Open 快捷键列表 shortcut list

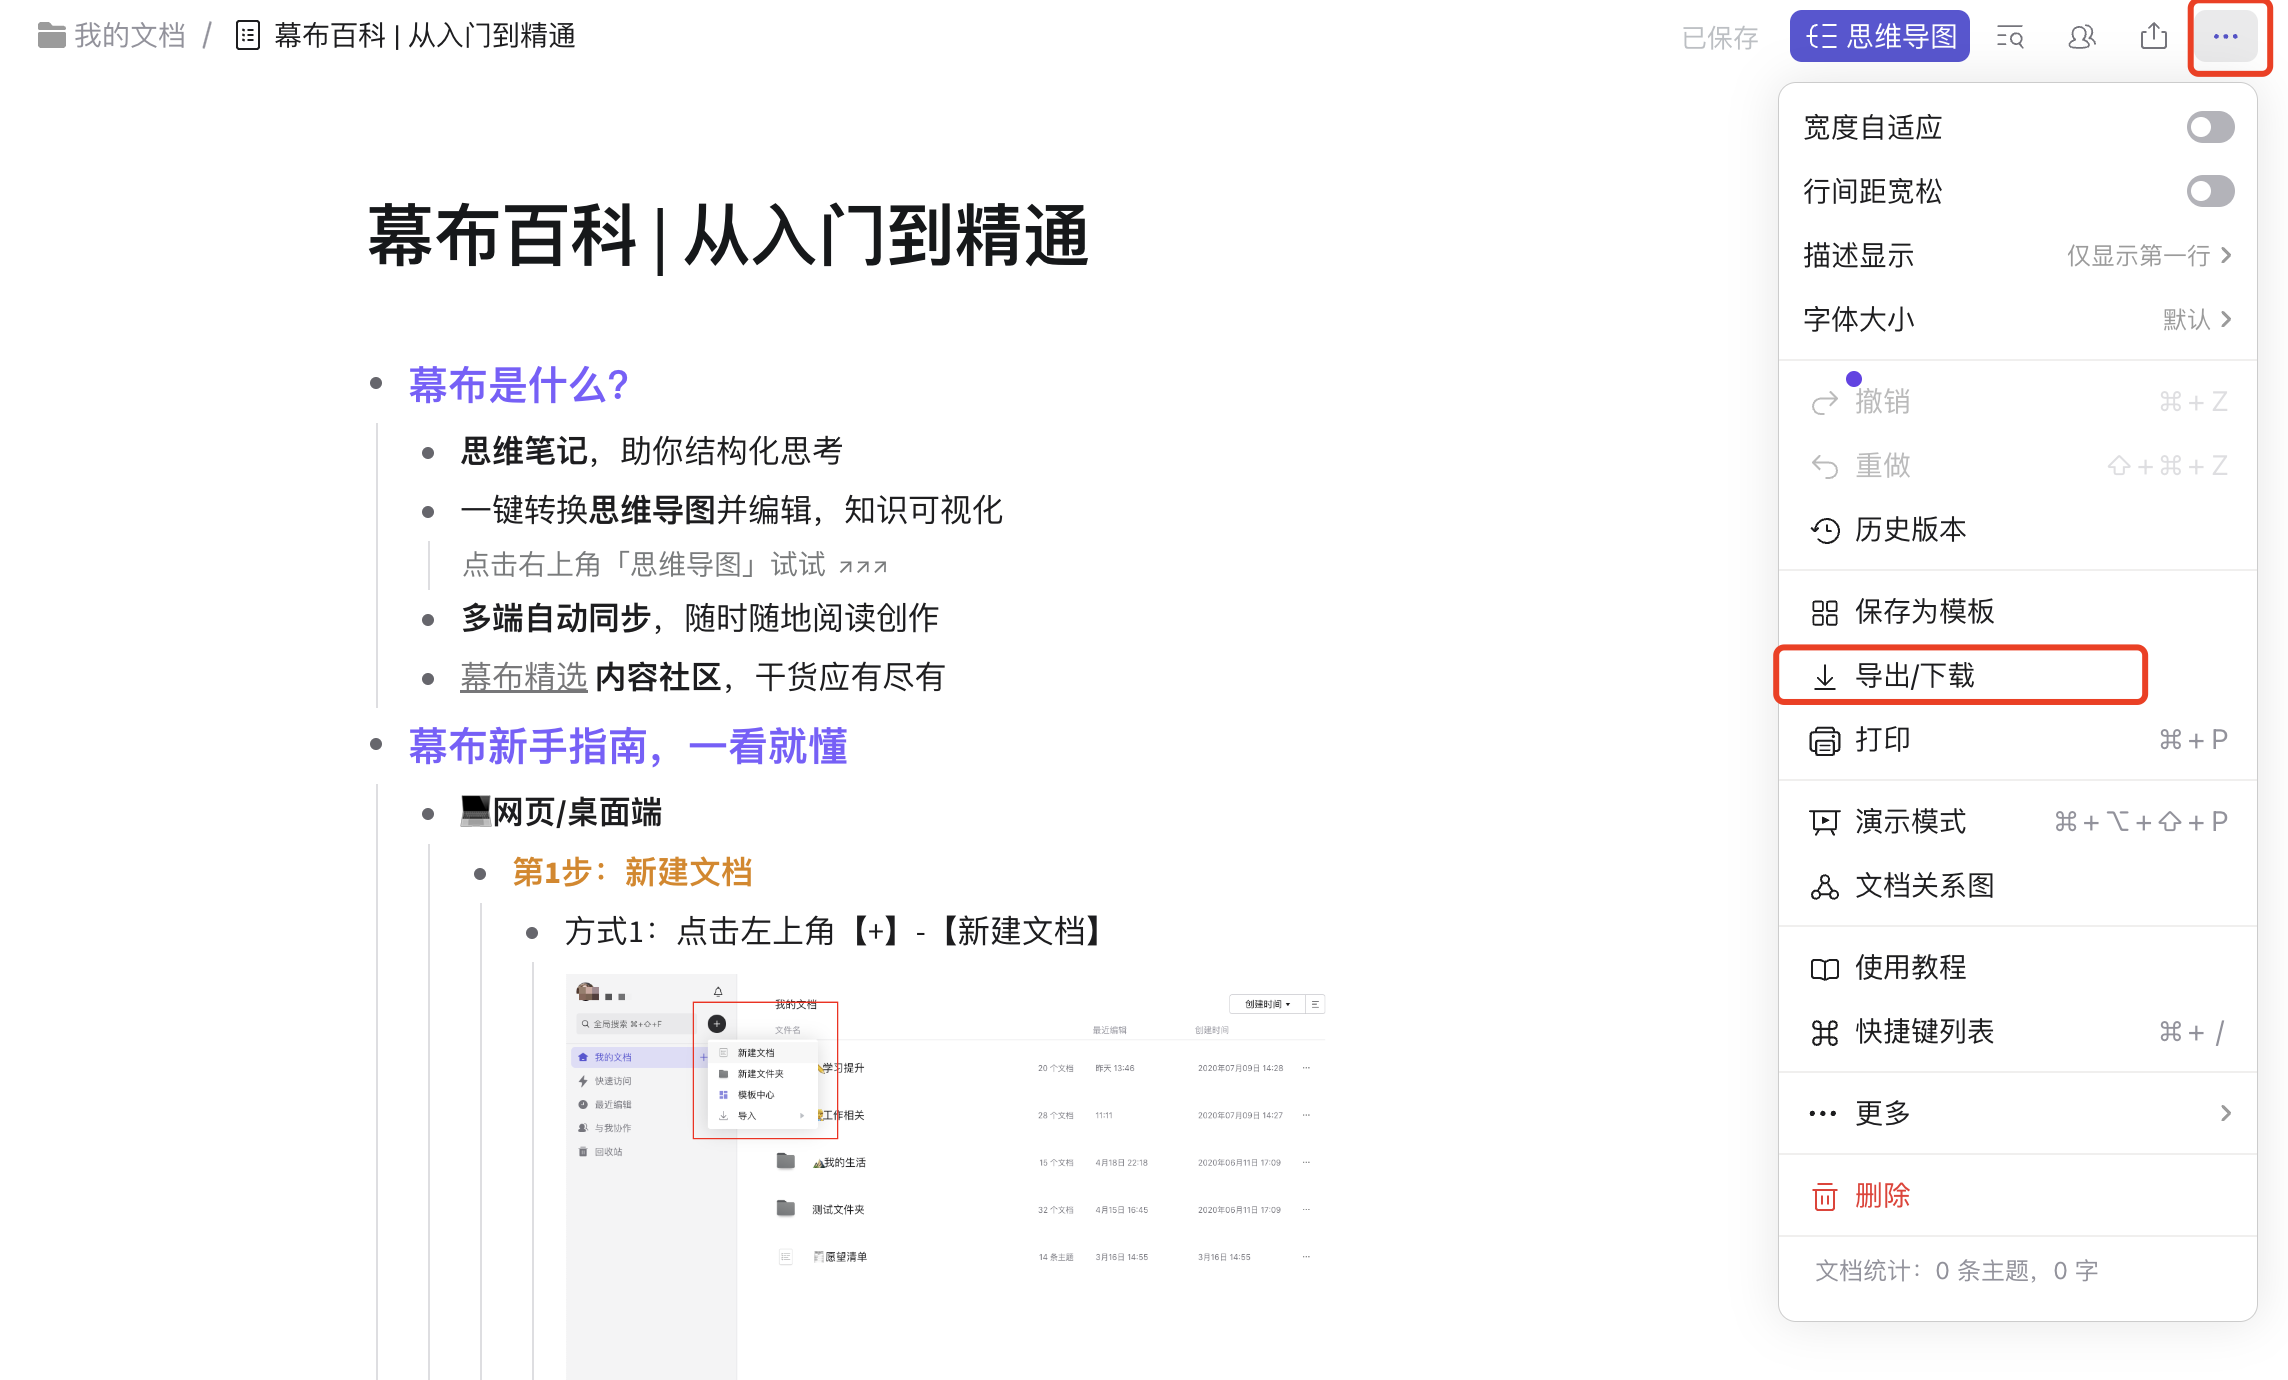[2017, 1031]
